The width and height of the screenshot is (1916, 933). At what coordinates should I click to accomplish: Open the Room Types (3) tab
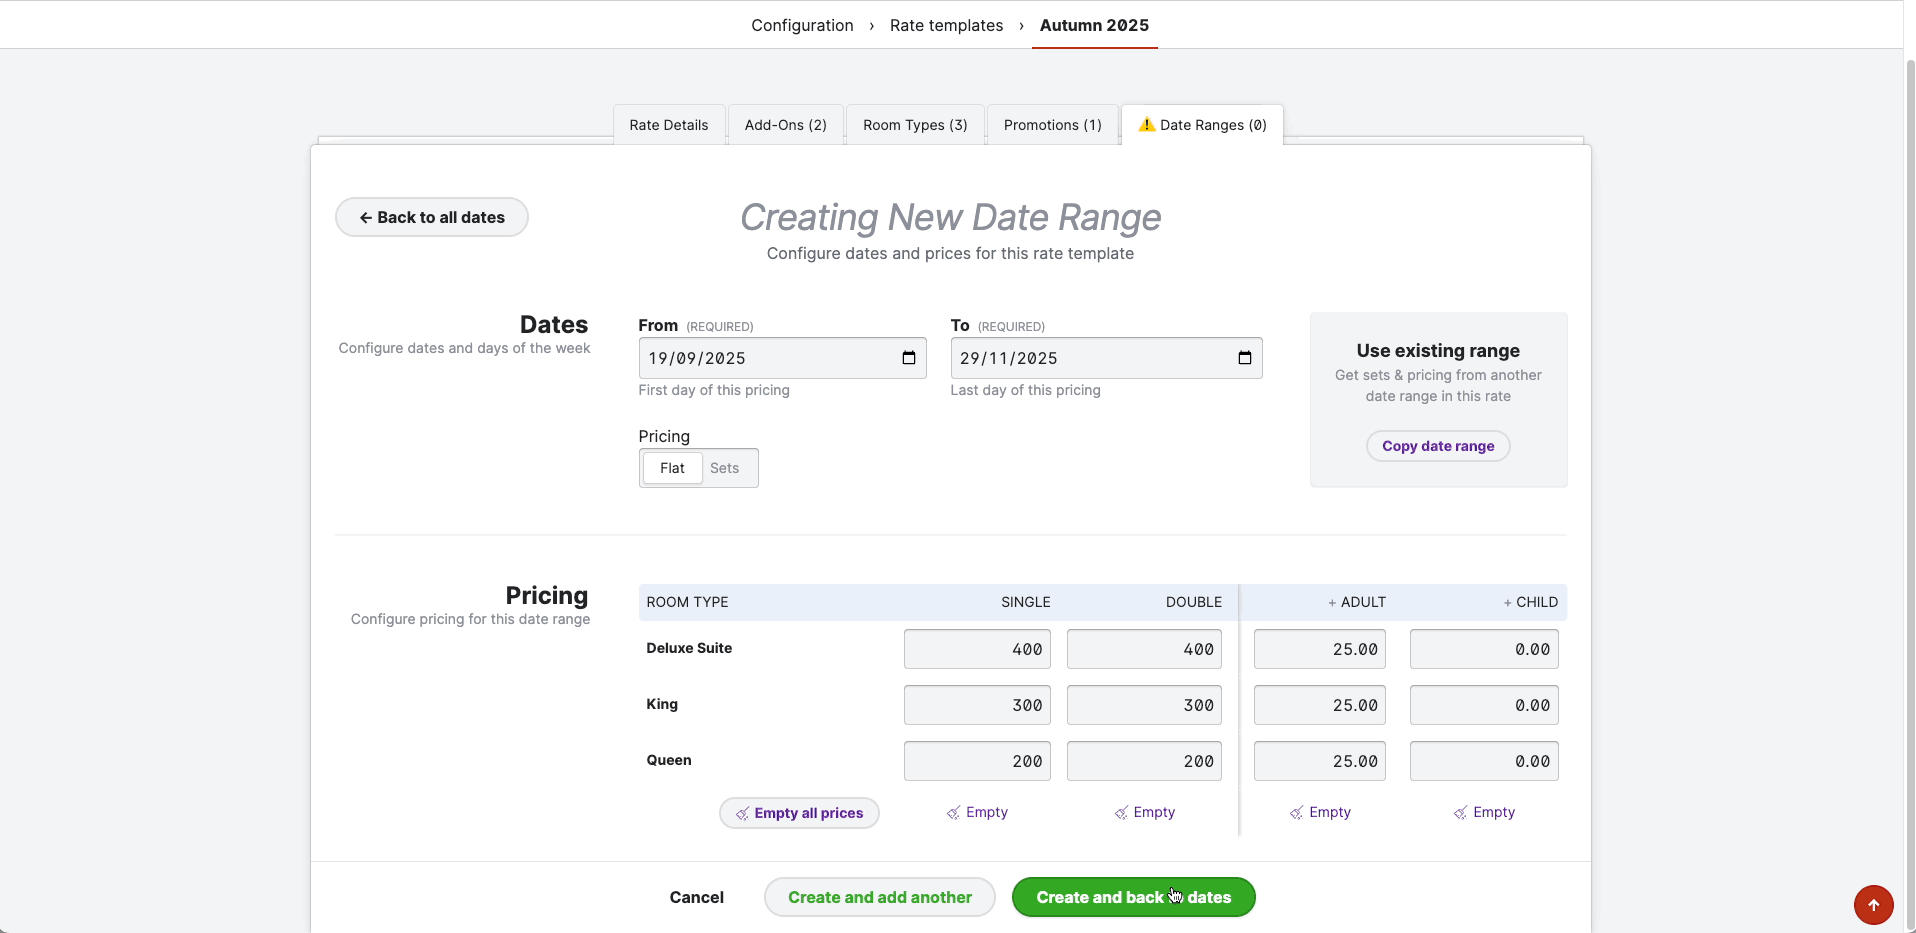pyautogui.click(x=915, y=125)
